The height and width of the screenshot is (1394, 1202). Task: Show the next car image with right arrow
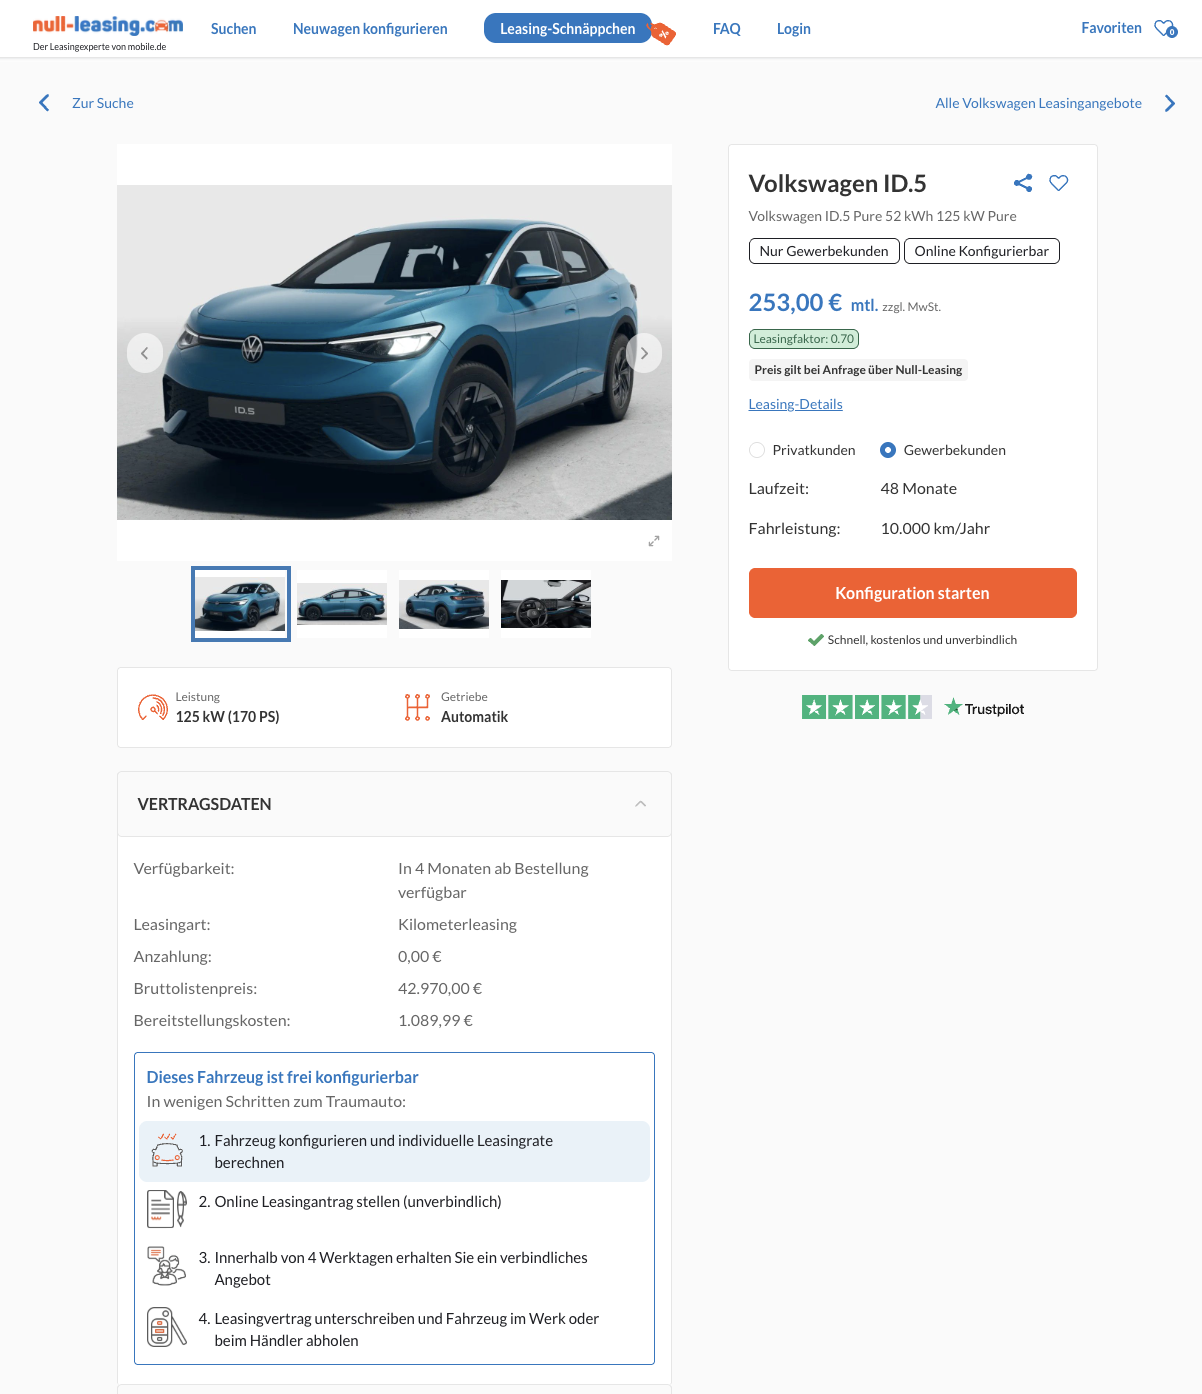point(644,353)
